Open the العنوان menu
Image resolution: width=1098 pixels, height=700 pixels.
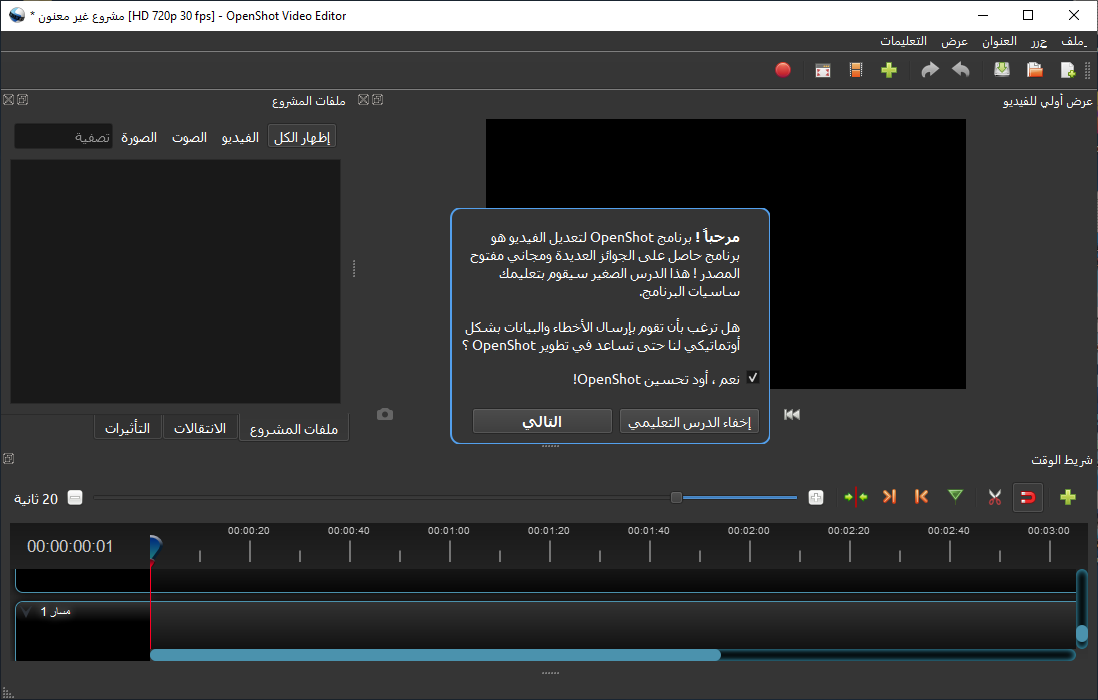pyautogui.click(x=999, y=41)
